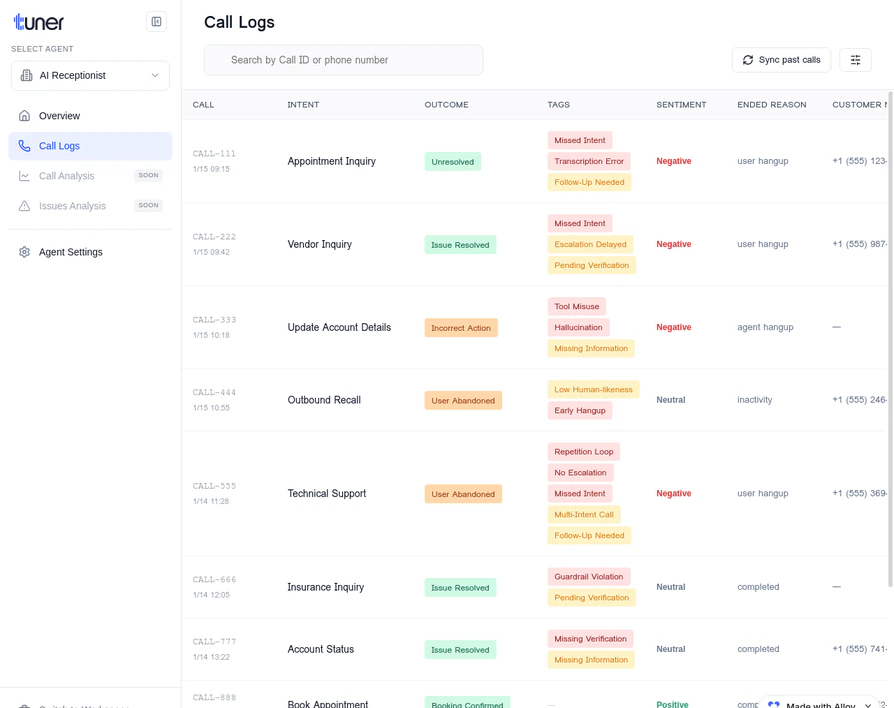
Task: Click the Overview home icon
Action: tap(24, 116)
